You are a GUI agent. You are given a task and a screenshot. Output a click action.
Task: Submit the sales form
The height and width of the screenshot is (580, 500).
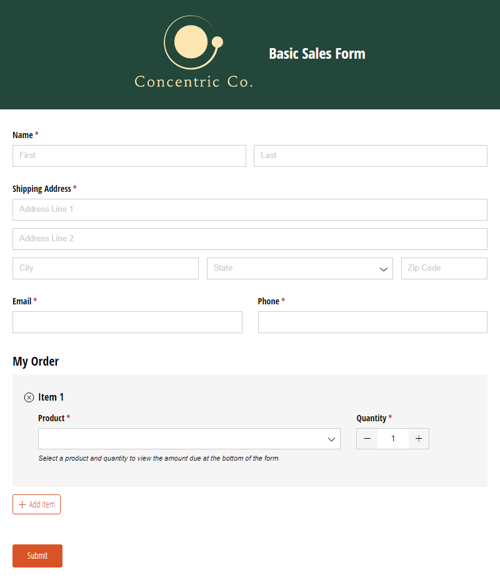click(x=37, y=556)
